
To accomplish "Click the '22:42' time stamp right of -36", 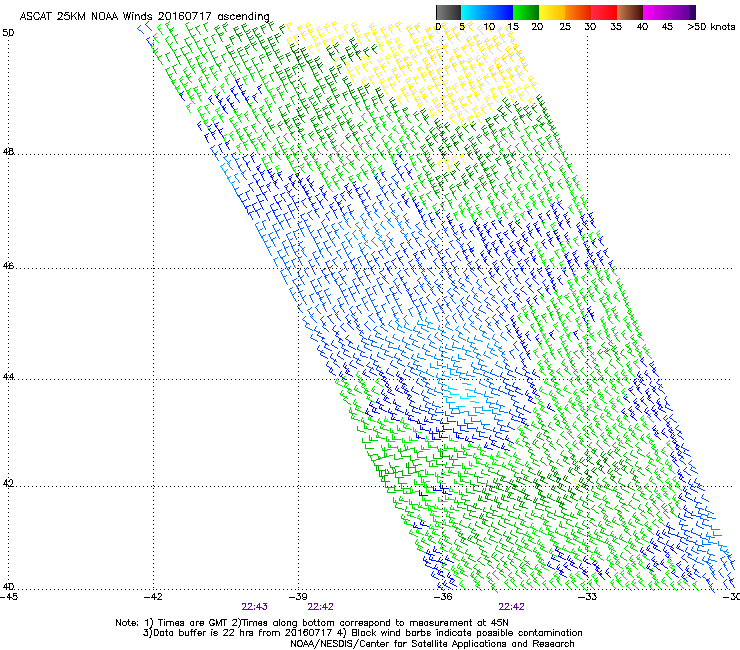I will (x=512, y=607).
